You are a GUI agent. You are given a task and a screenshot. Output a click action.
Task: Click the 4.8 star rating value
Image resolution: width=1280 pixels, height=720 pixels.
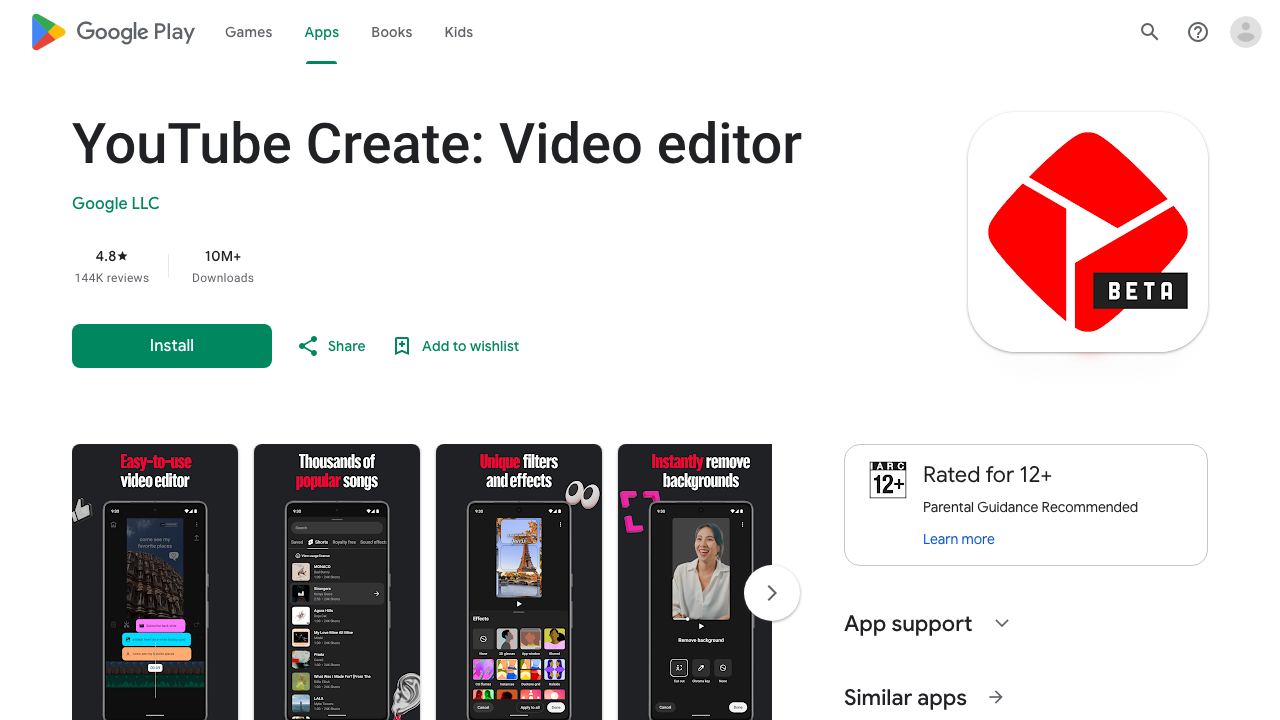[x=112, y=256]
